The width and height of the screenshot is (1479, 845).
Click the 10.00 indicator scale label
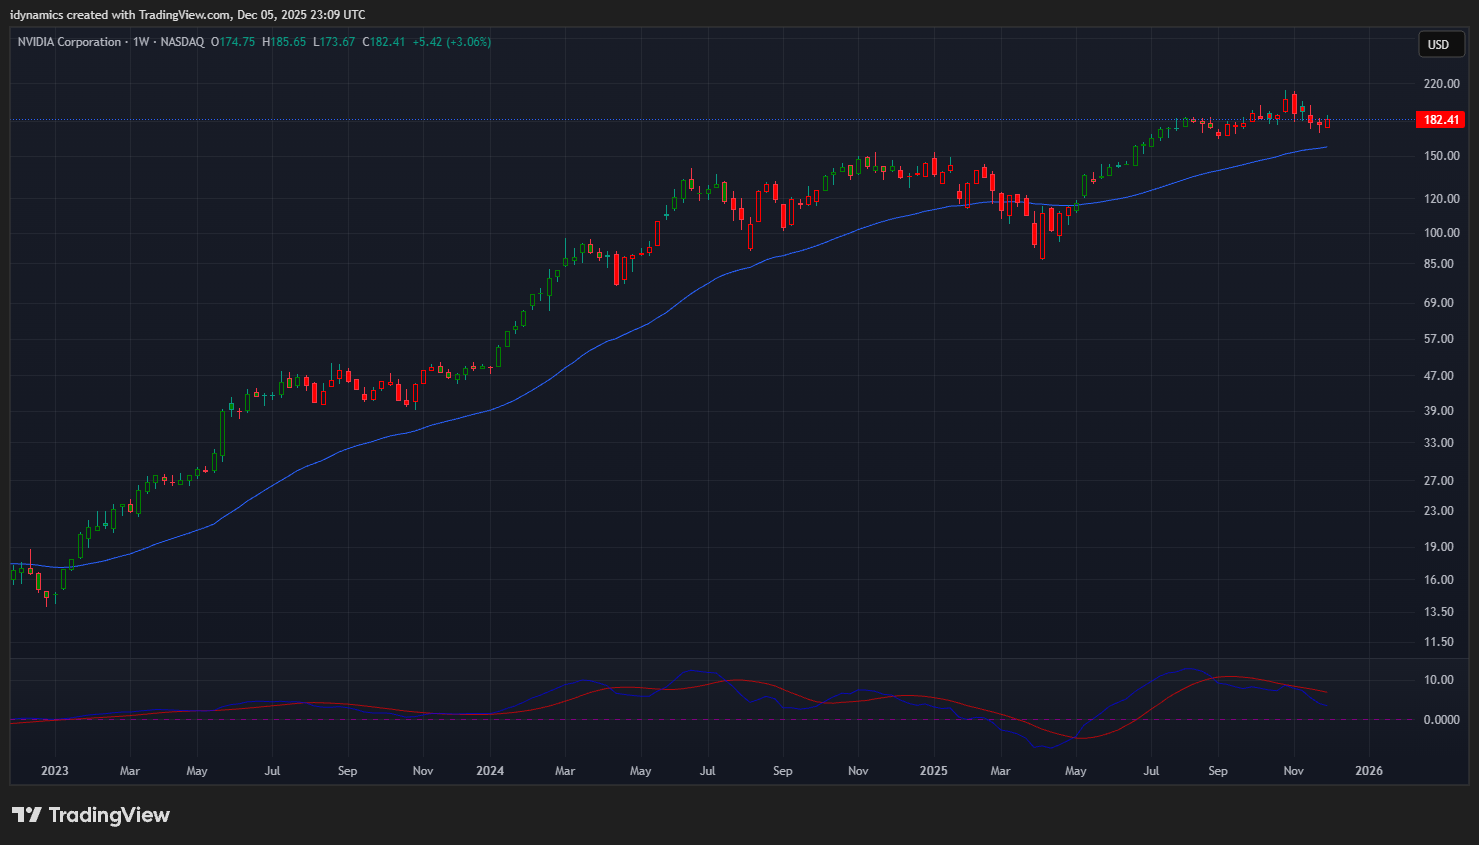pyautogui.click(x=1439, y=680)
